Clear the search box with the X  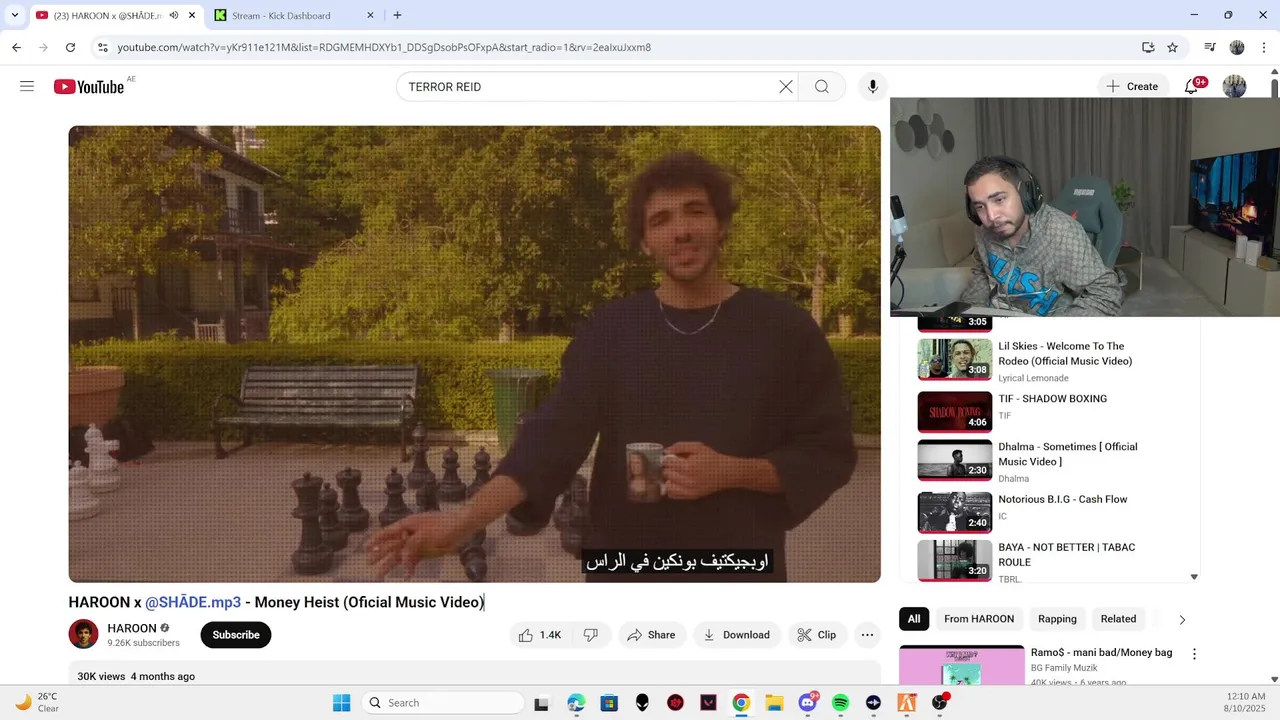click(x=786, y=87)
